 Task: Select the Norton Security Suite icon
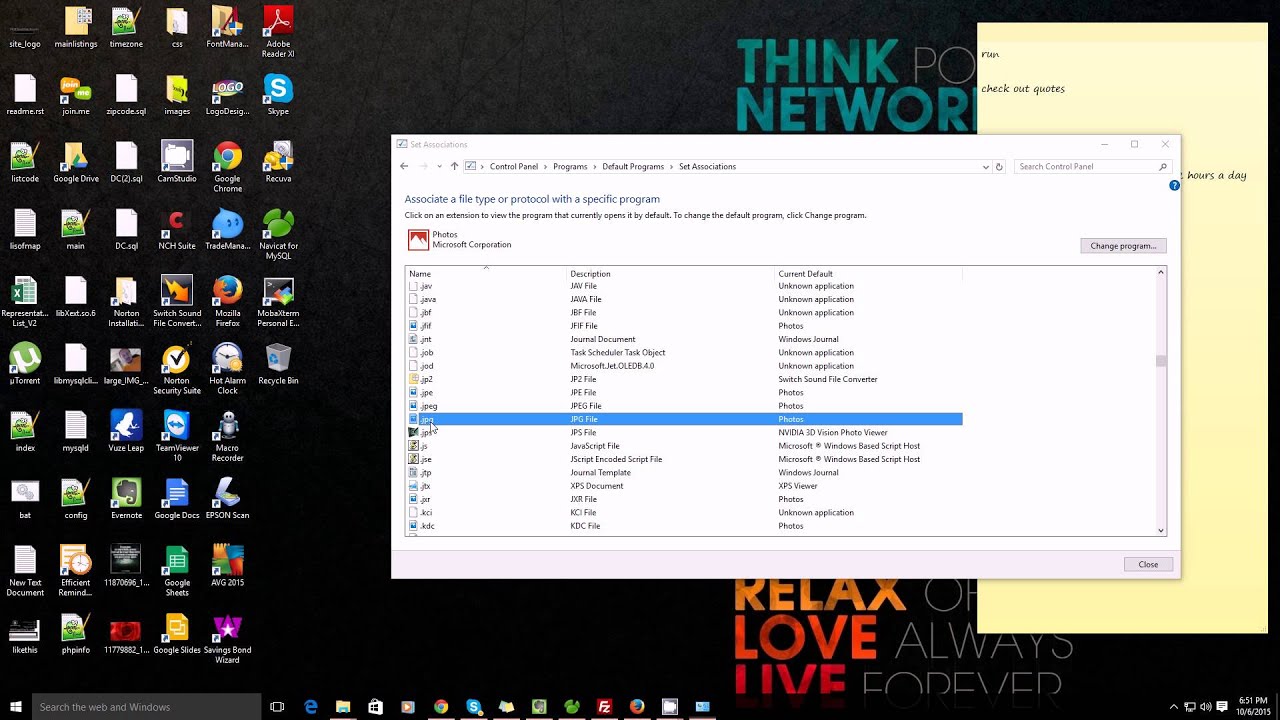(x=177, y=369)
